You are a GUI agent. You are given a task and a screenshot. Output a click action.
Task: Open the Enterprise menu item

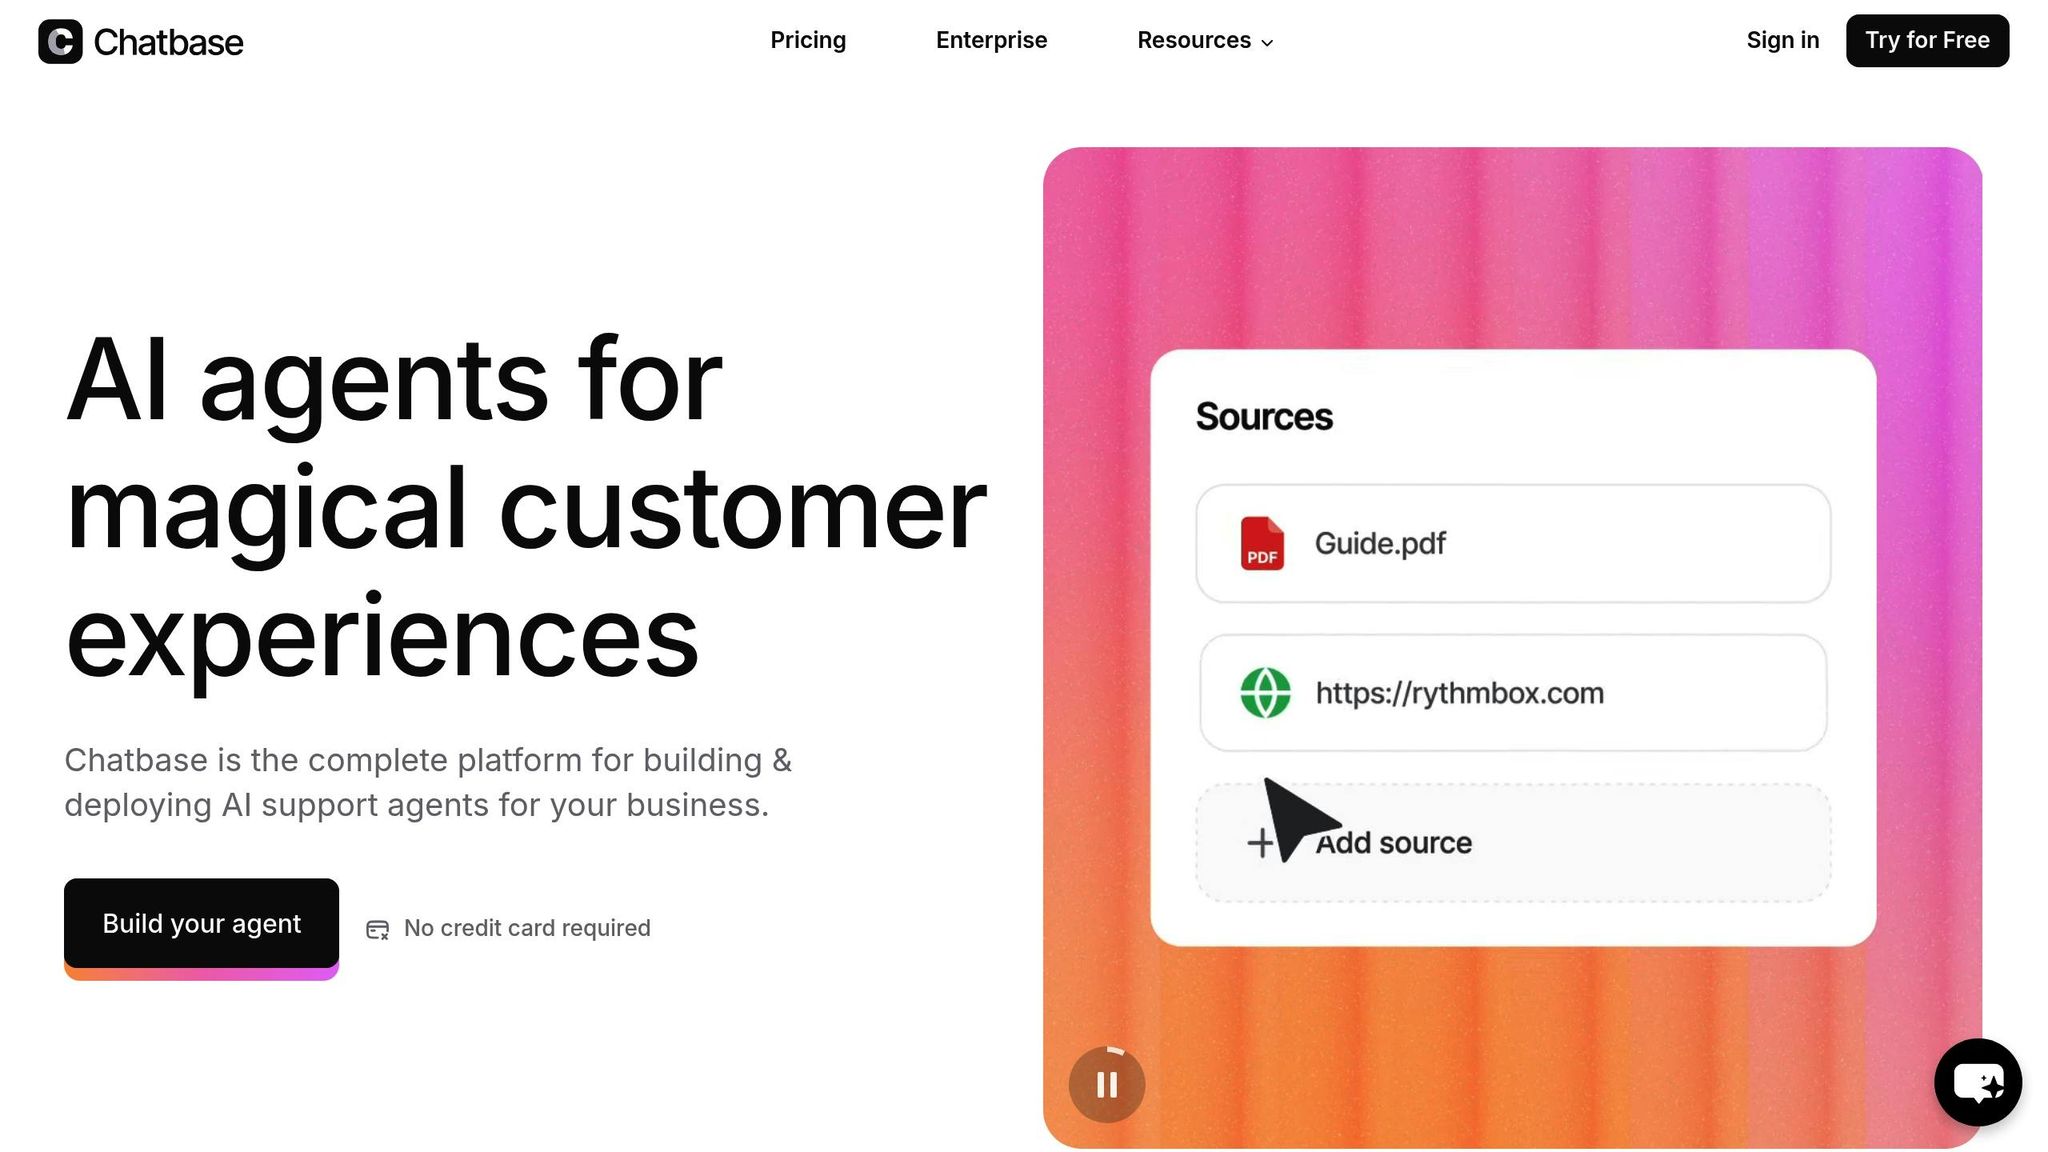[x=991, y=40]
